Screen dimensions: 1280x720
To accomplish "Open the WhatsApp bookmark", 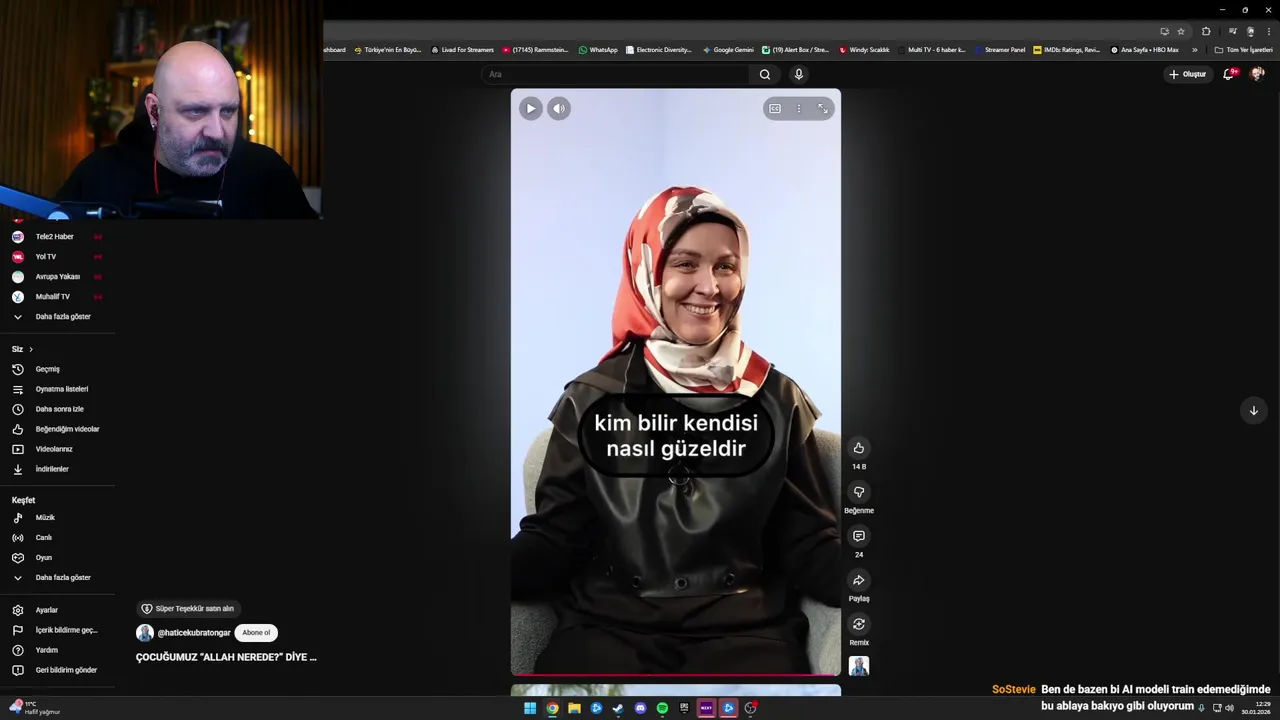I will pos(598,50).
